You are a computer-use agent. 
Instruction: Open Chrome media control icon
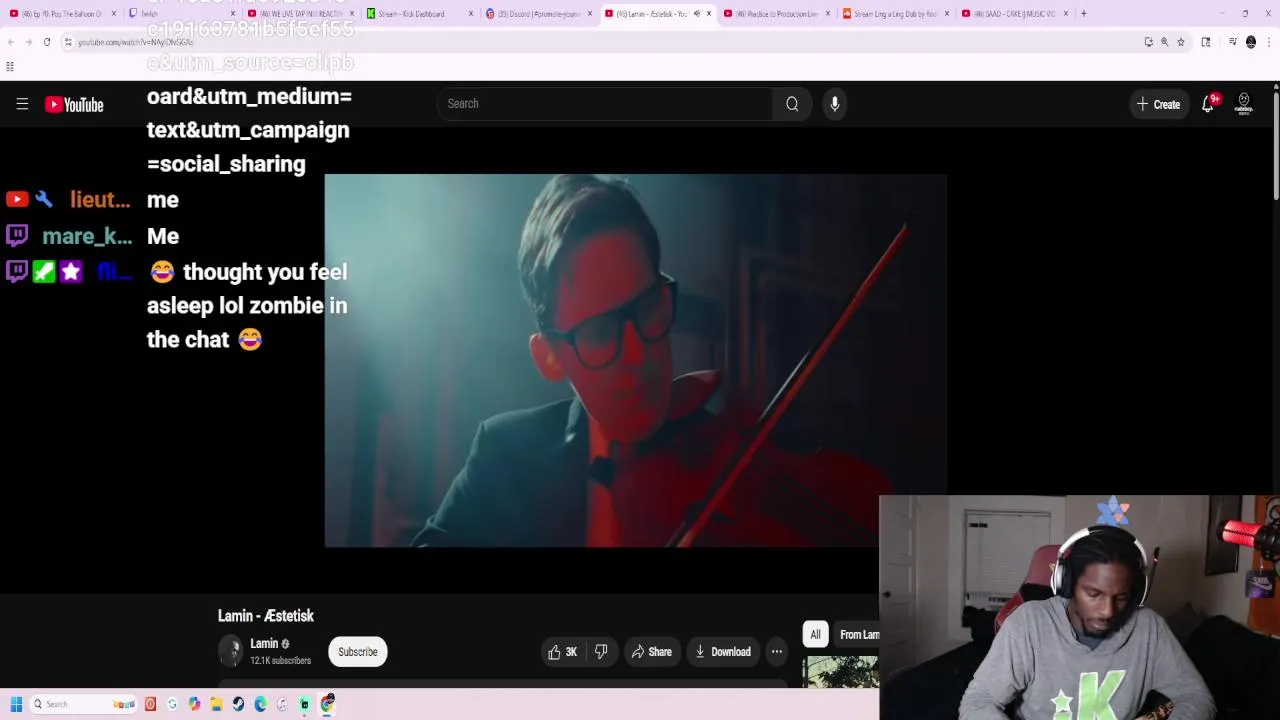[1232, 42]
